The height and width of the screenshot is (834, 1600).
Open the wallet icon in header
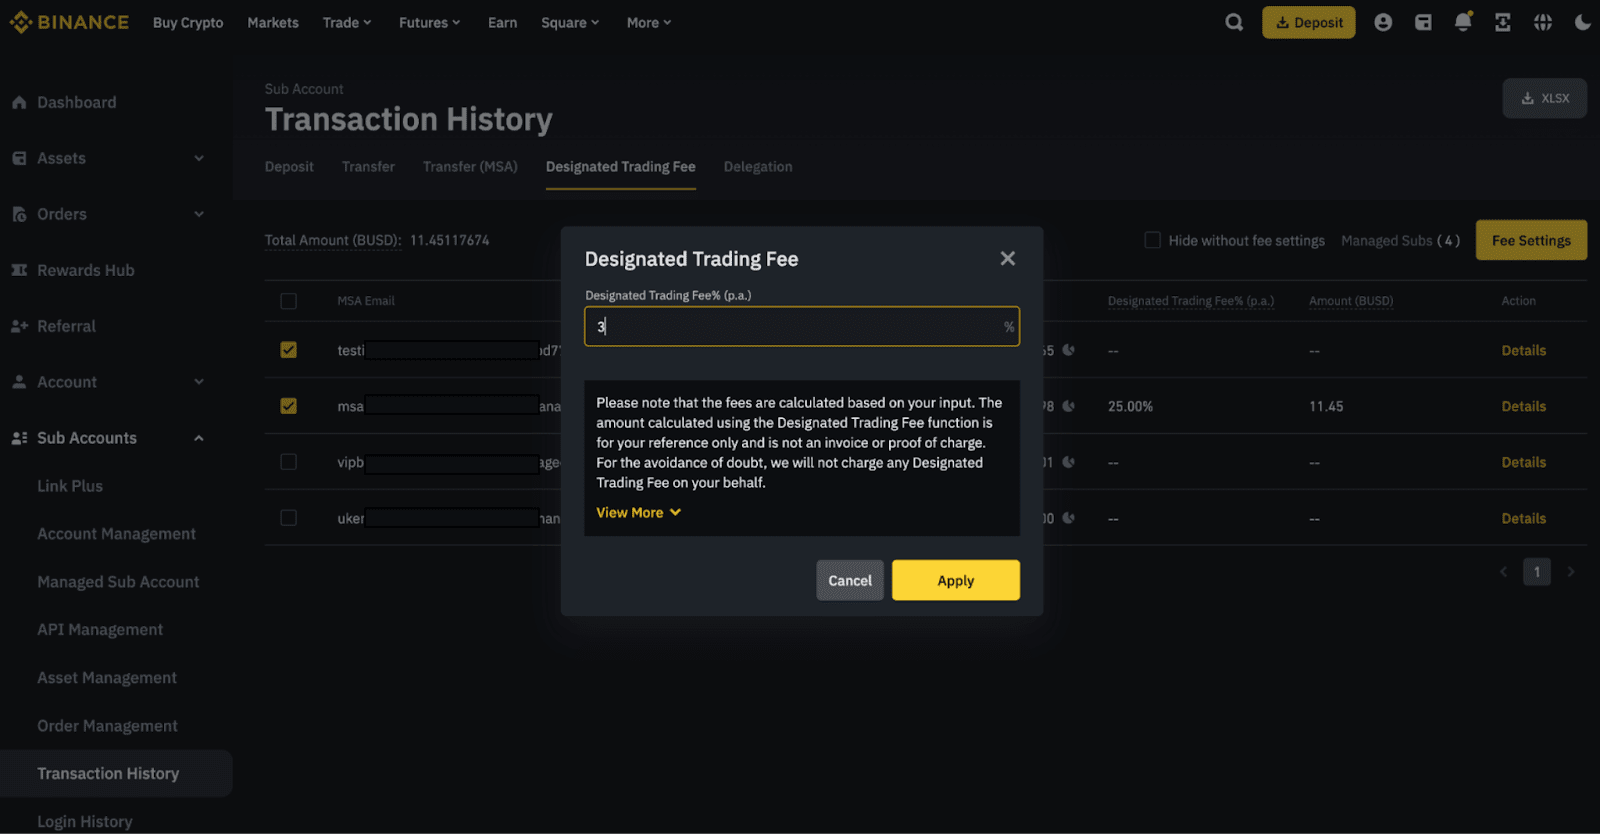tap(1423, 22)
